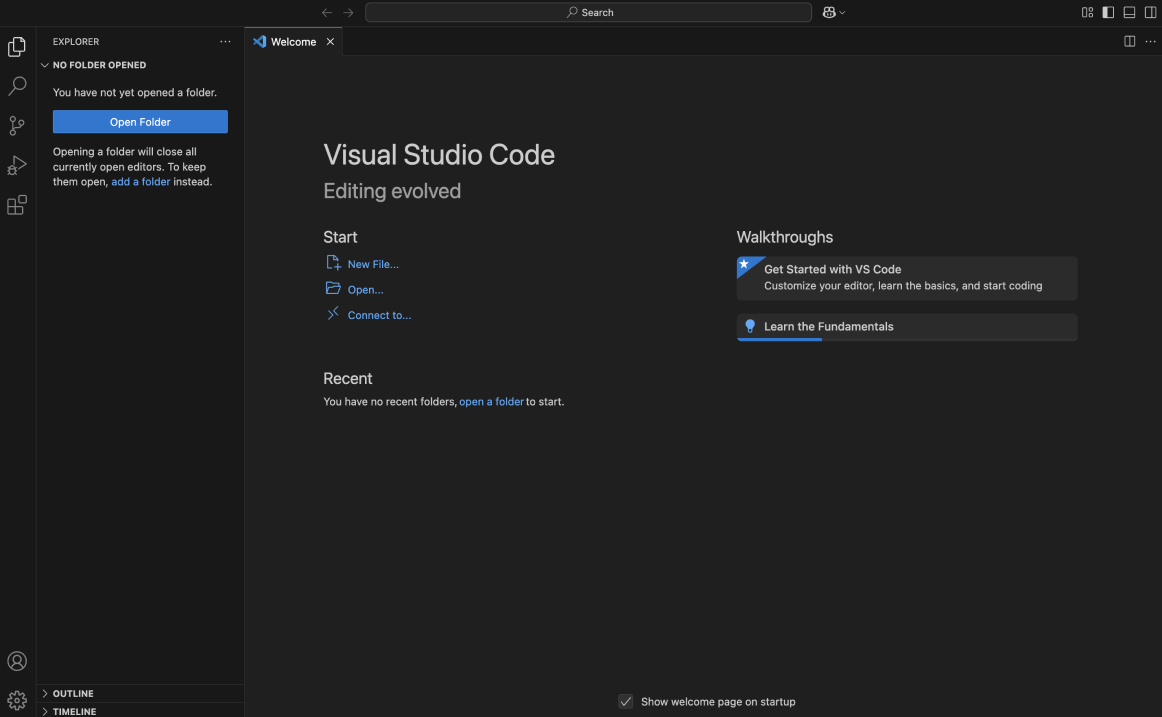Screen dimensions: 1162x717
Task: Click the Open Folder button
Action: point(140,122)
